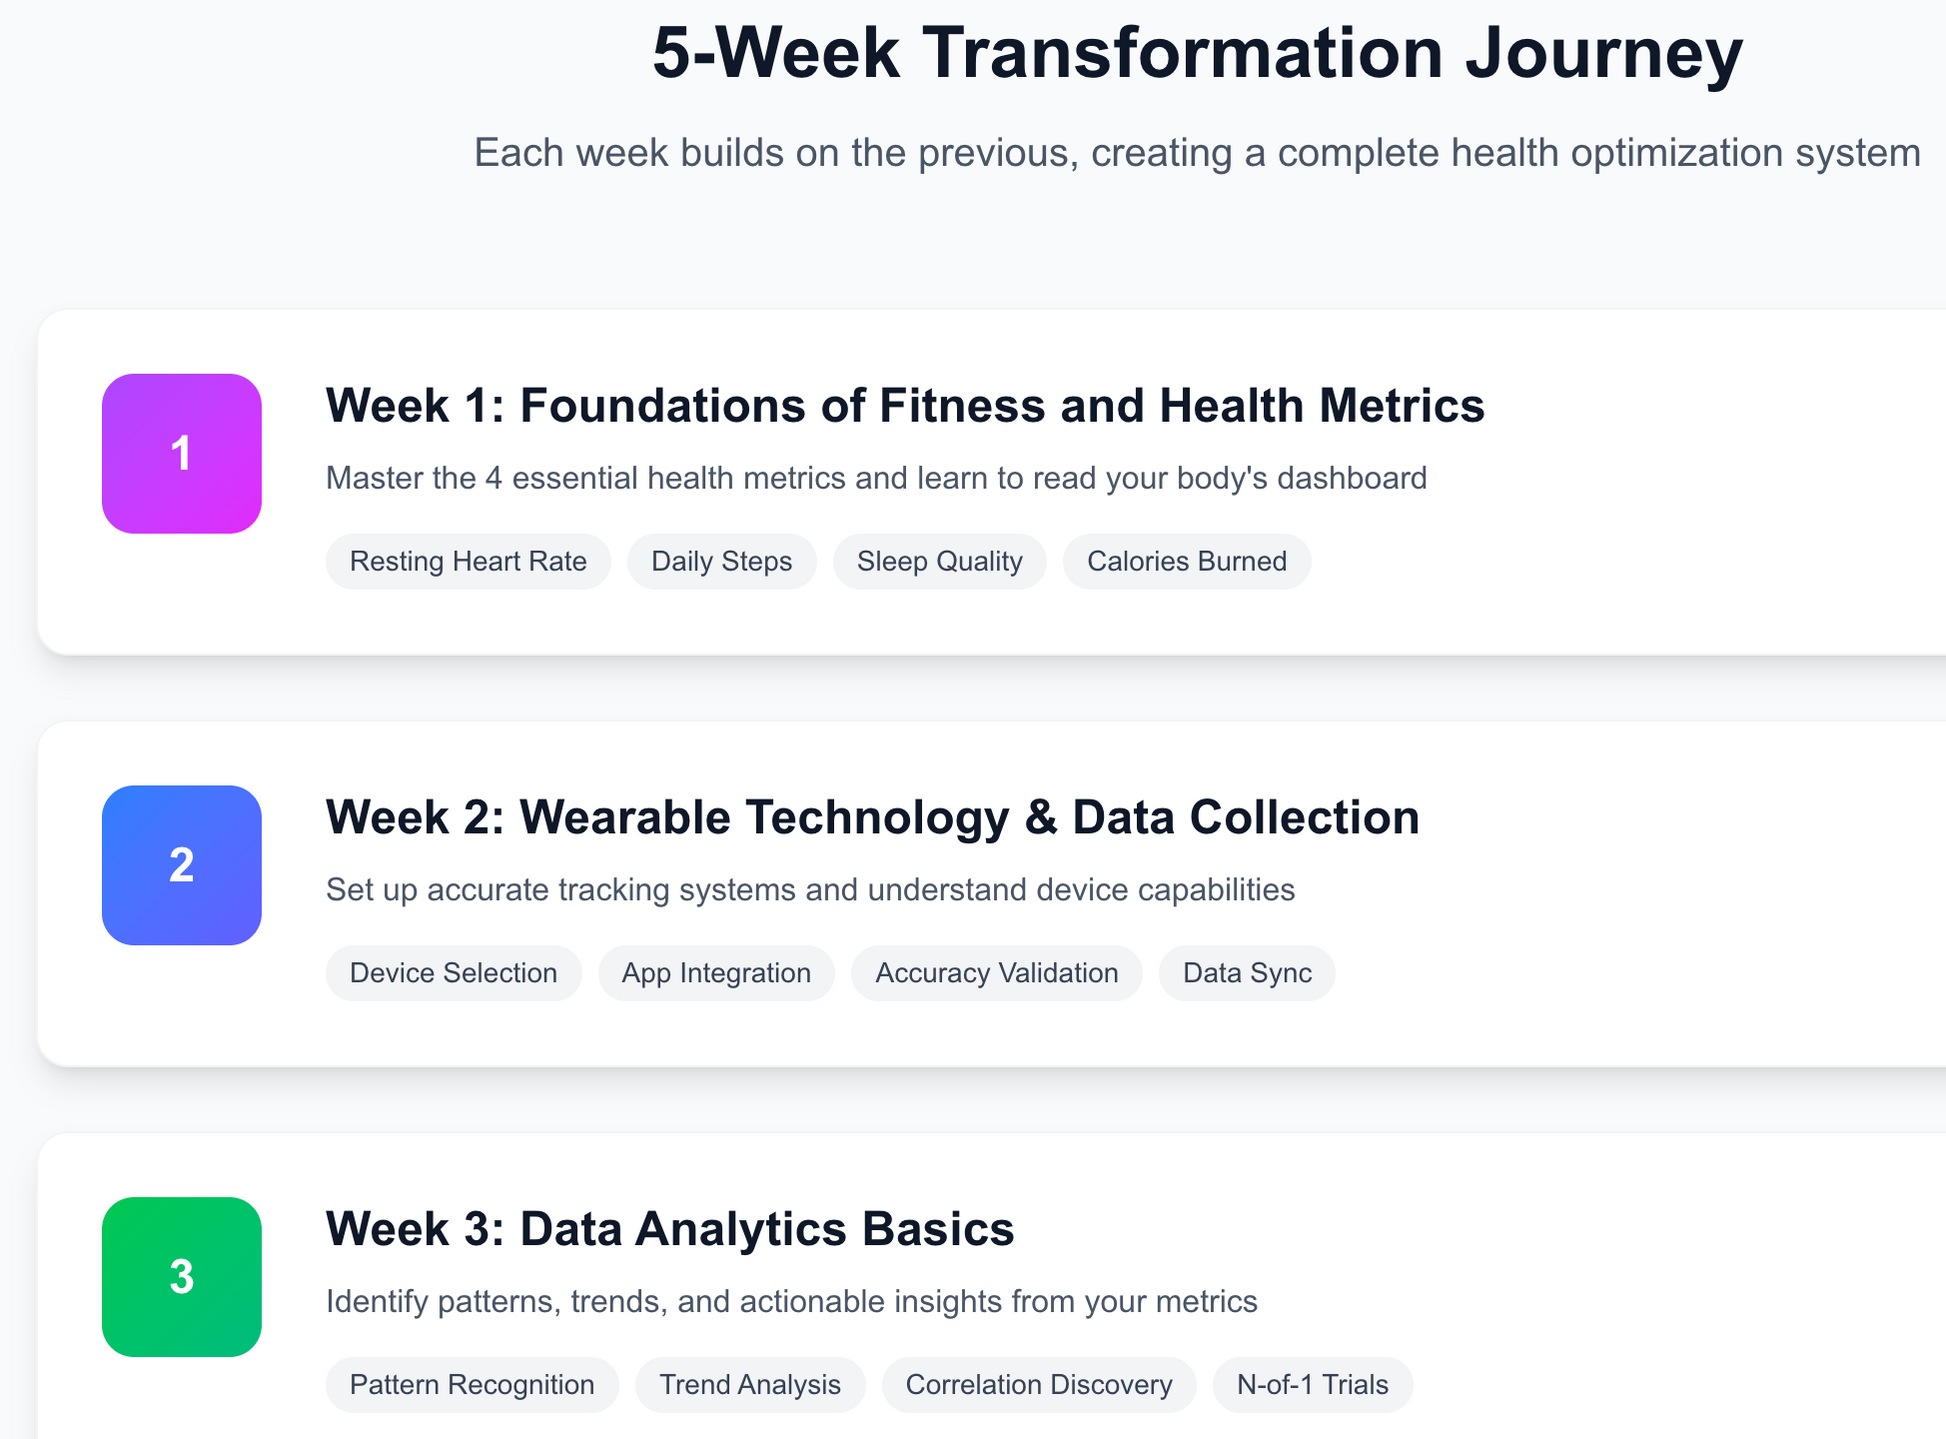Select the Pattern Recognition tag
The width and height of the screenshot is (1946, 1439).
pyautogui.click(x=472, y=1384)
